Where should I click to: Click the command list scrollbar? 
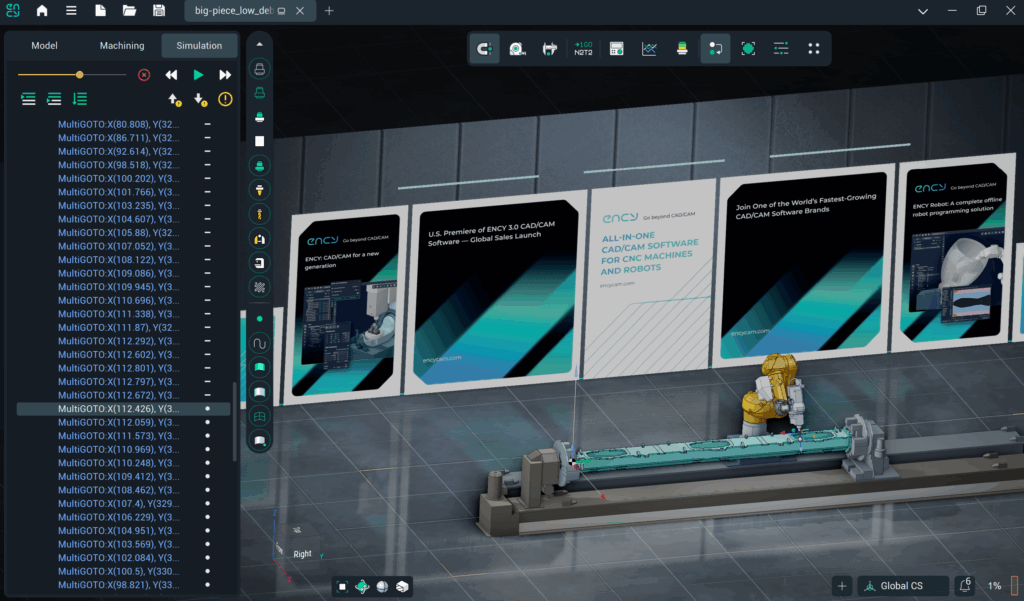234,421
